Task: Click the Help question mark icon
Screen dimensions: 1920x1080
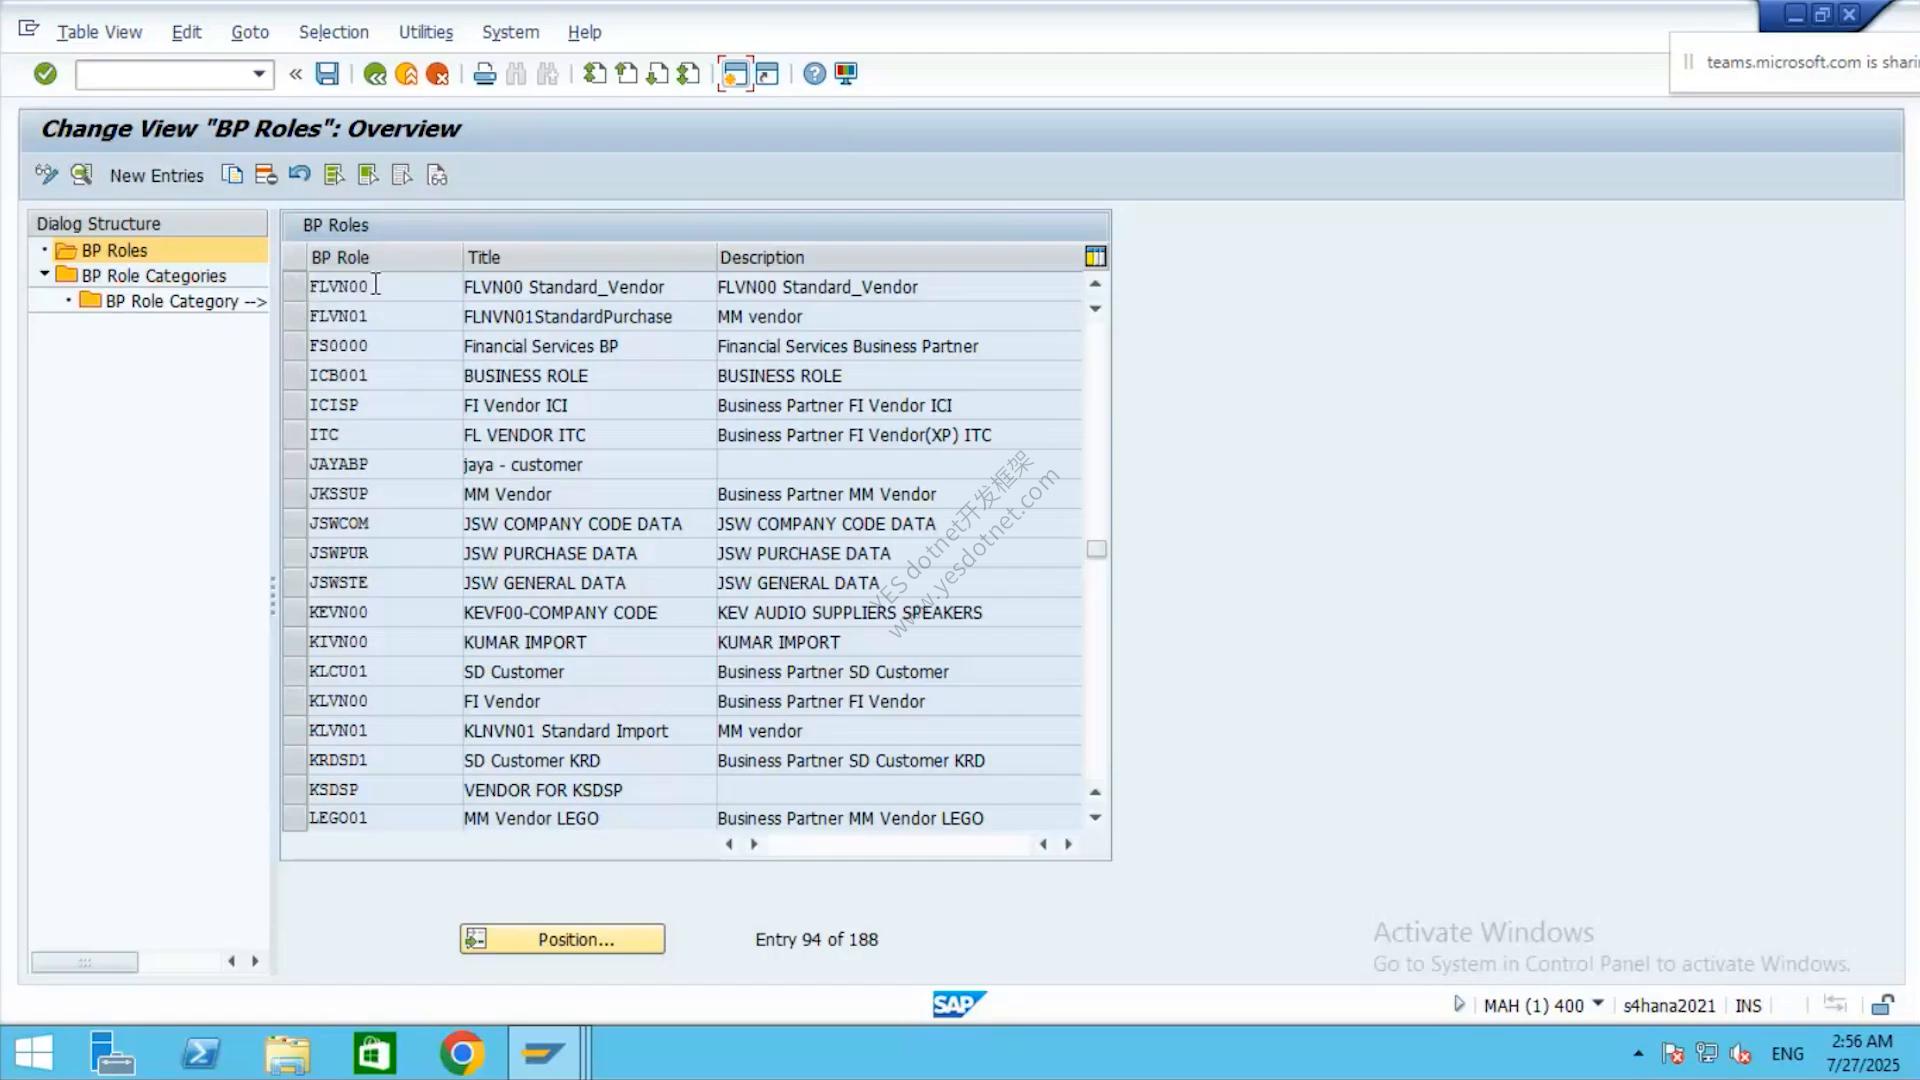Action: point(815,73)
